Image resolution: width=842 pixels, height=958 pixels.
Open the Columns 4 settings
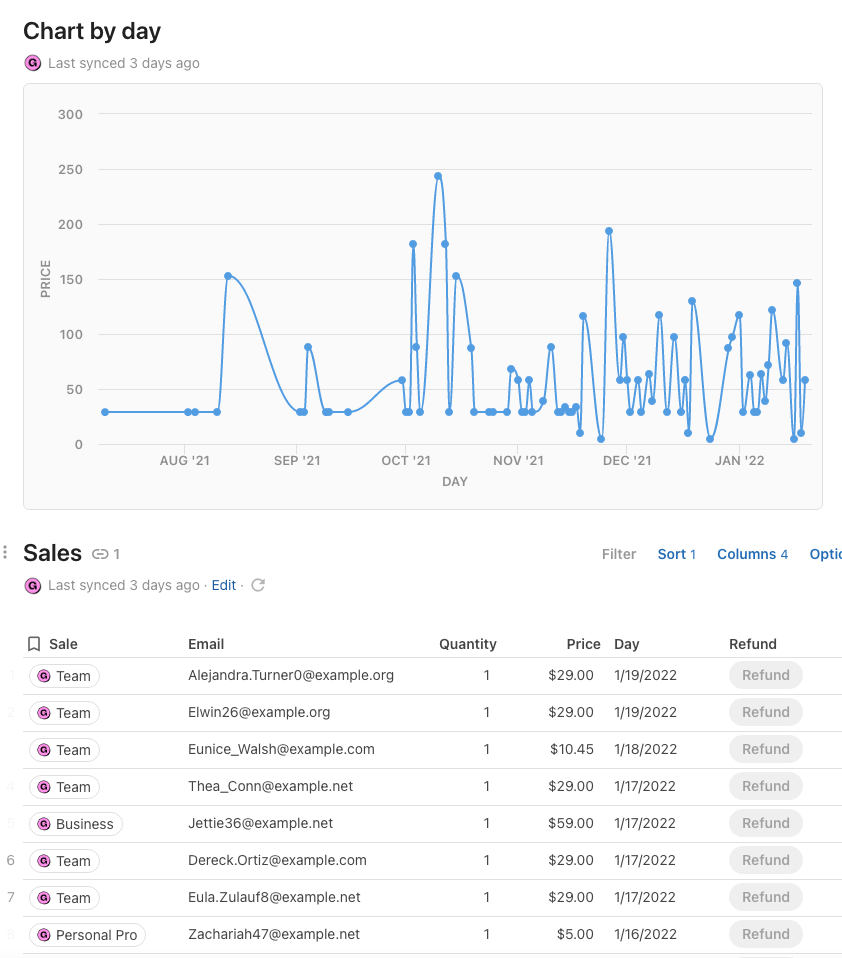coord(752,554)
